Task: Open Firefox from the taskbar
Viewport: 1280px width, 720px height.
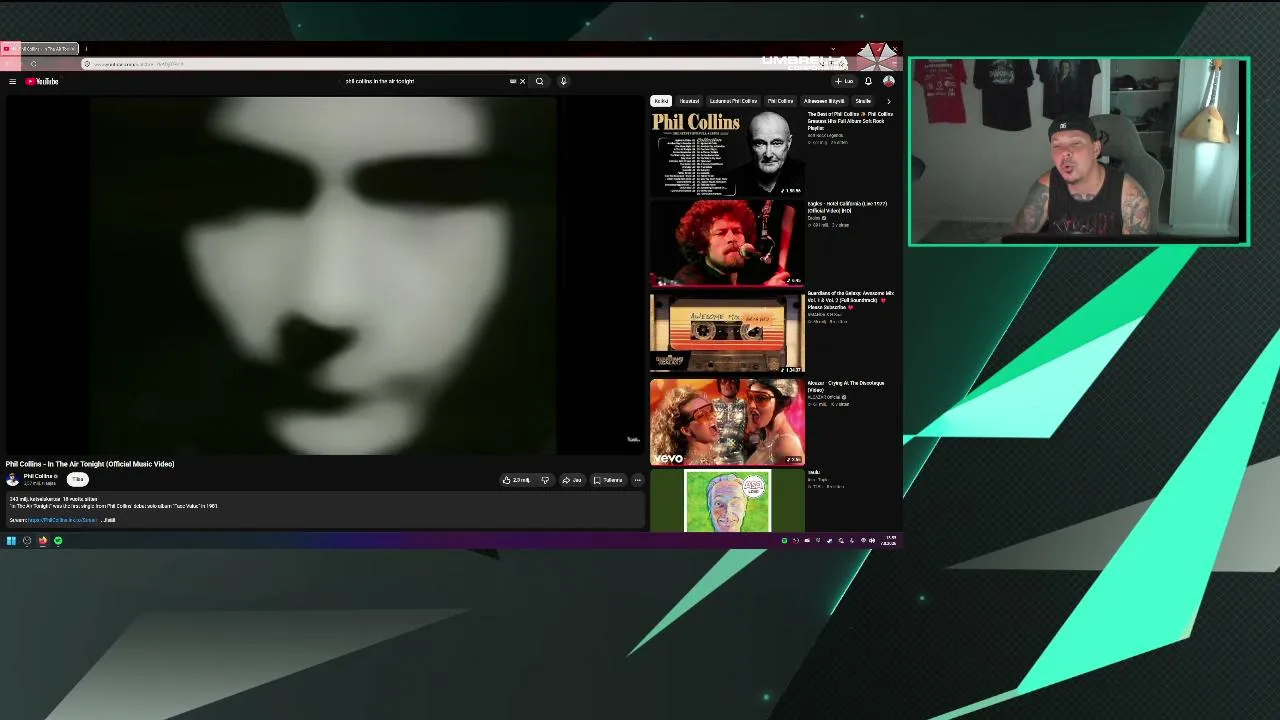Action: tap(42, 541)
